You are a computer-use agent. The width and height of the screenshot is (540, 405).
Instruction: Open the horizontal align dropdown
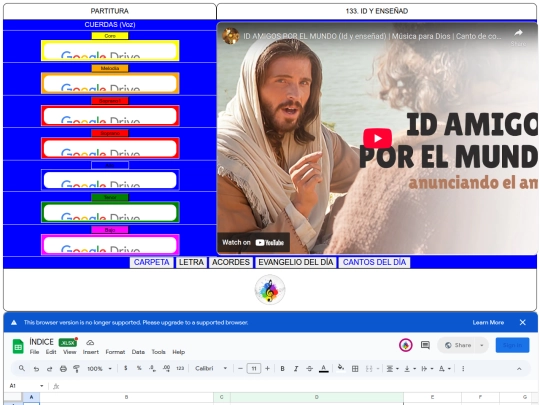click(392, 368)
